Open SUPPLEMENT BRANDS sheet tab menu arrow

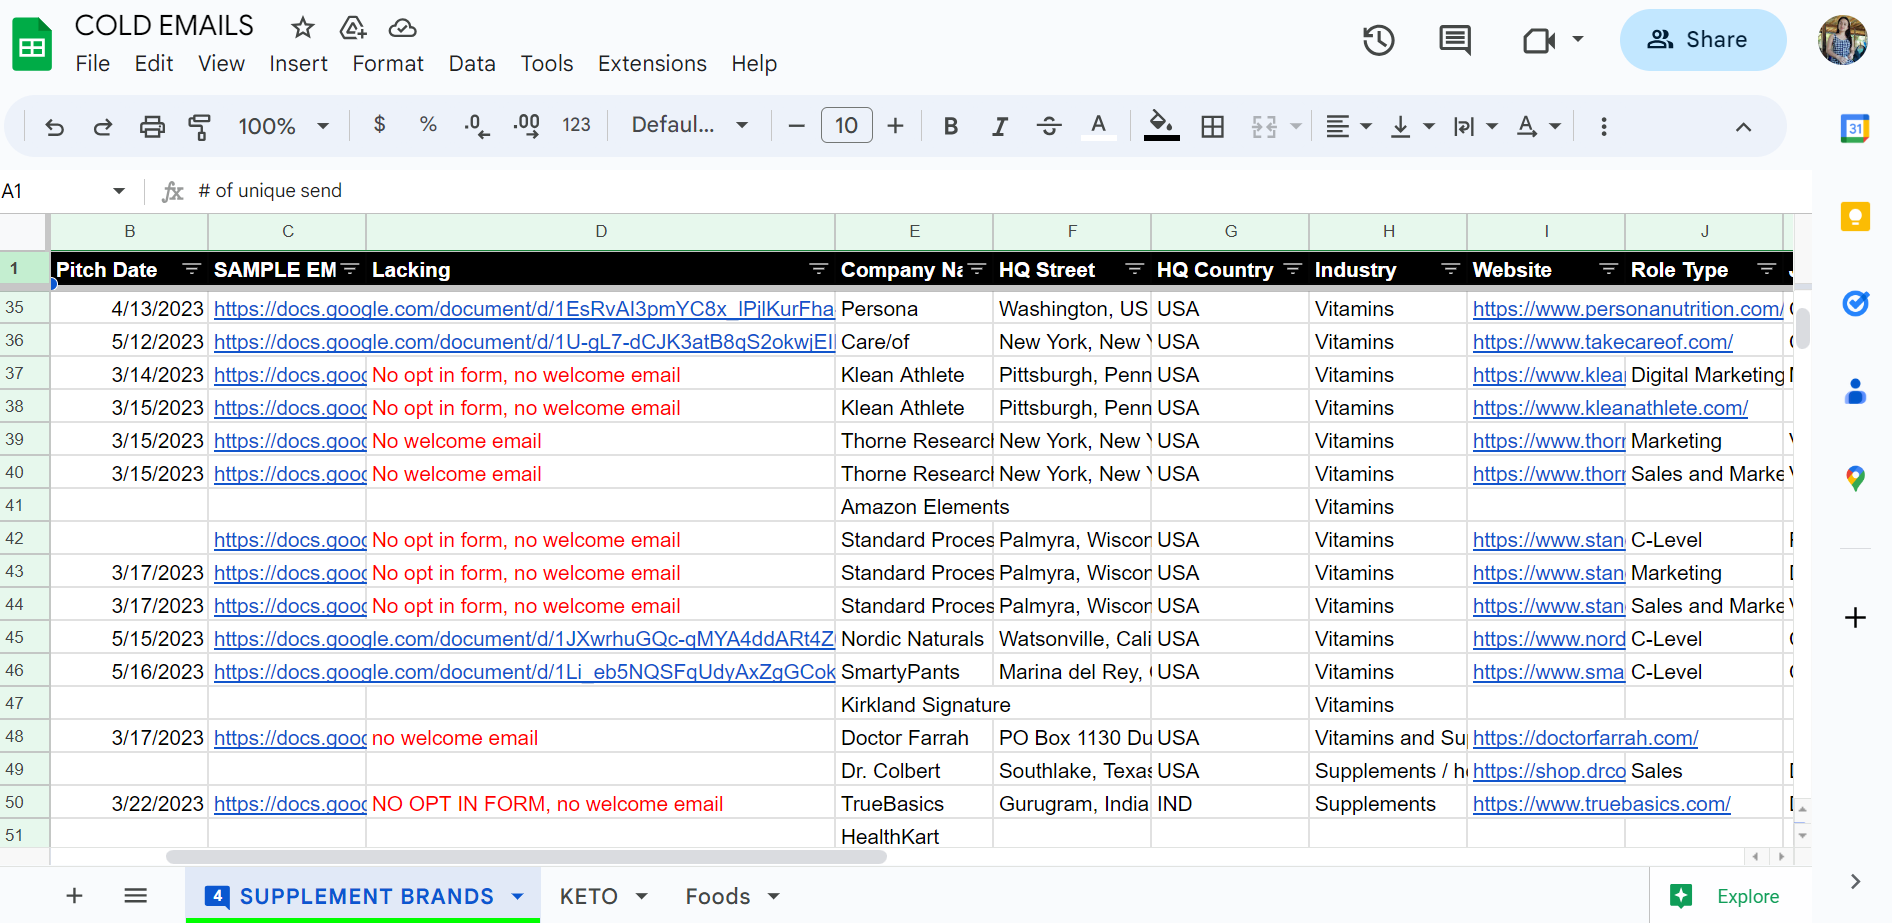518,896
